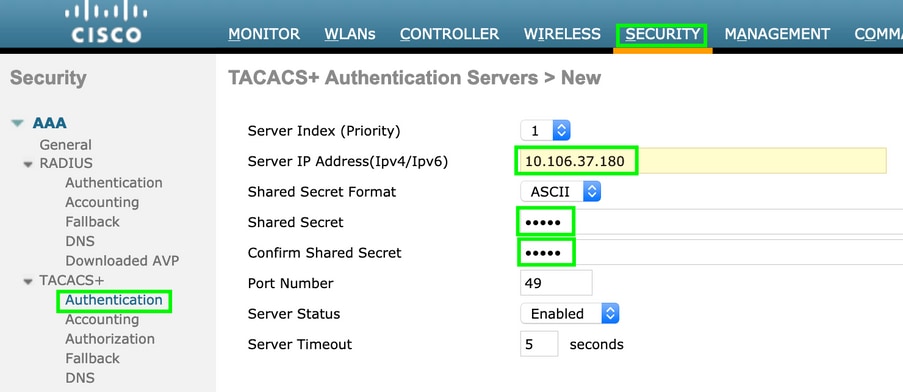Click into the Port Number field

click(x=556, y=283)
